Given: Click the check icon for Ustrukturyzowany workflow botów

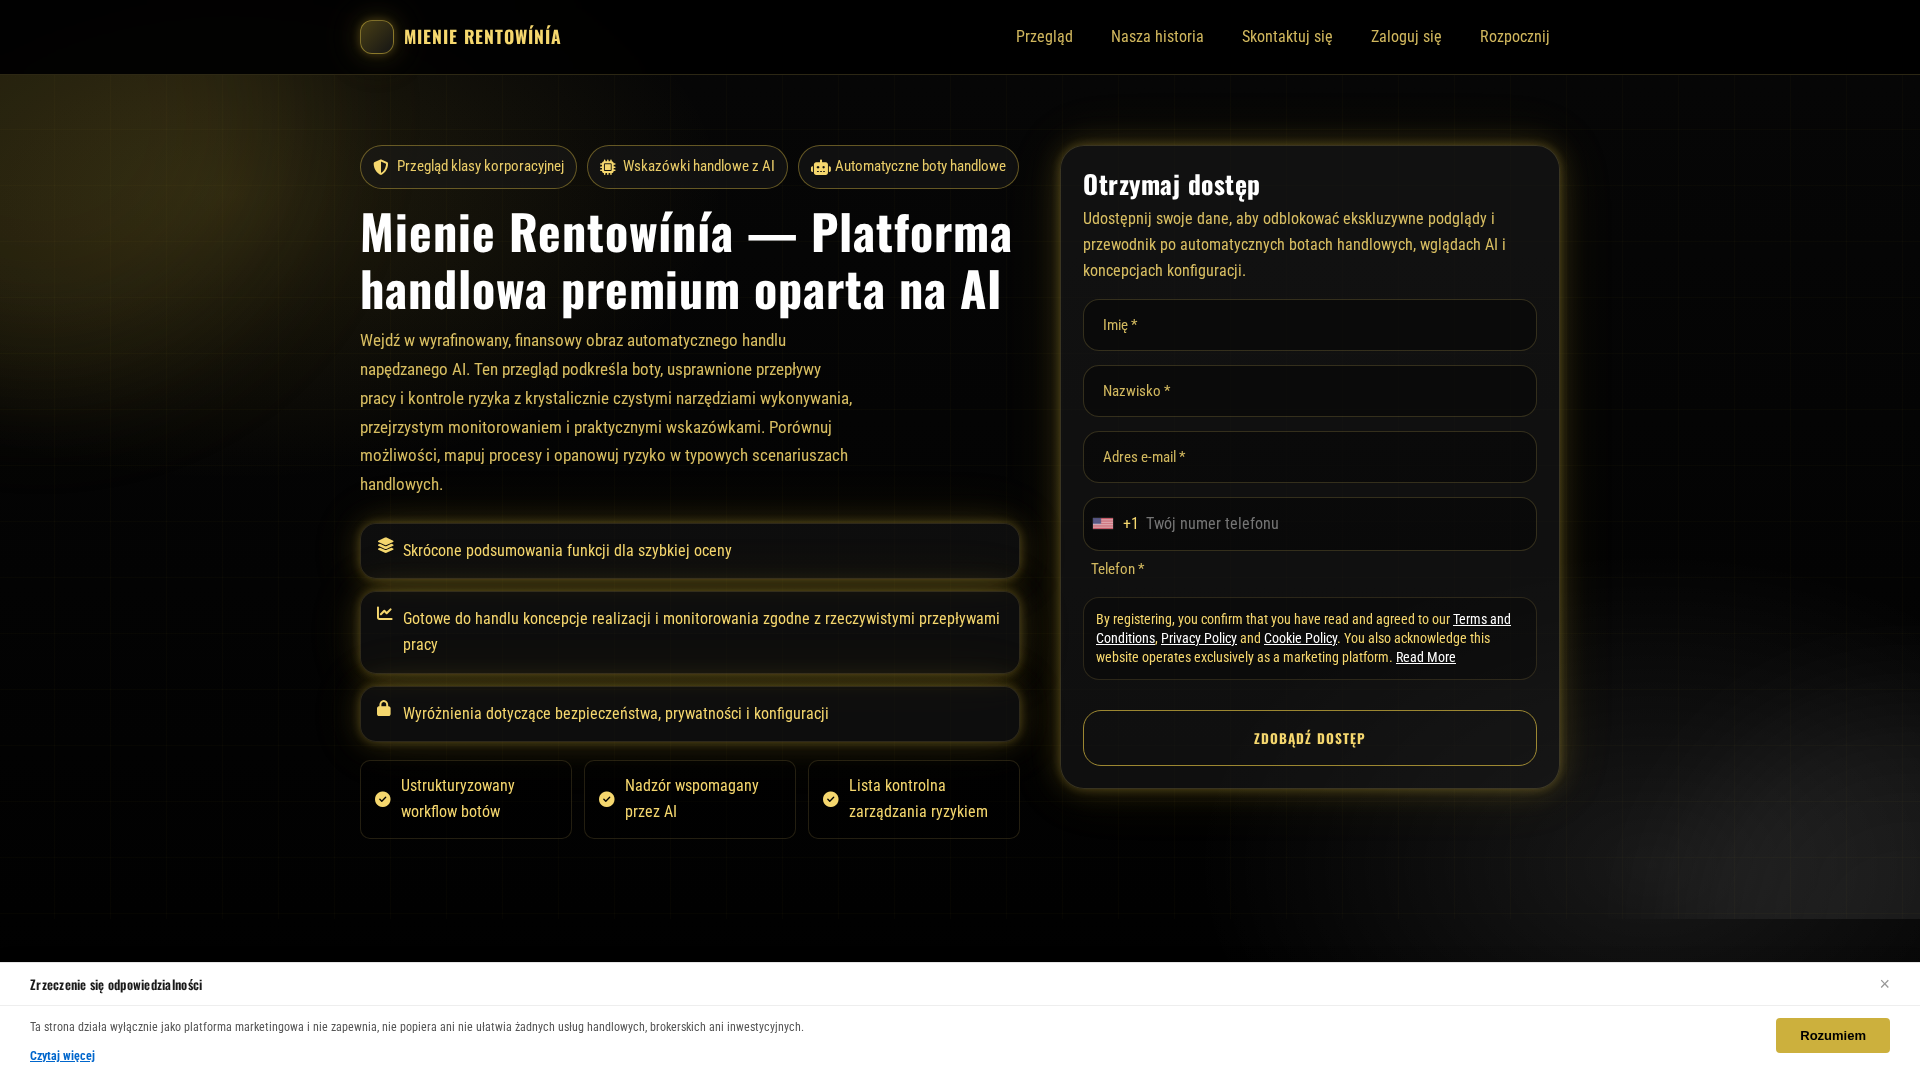Looking at the screenshot, I should click(x=383, y=799).
